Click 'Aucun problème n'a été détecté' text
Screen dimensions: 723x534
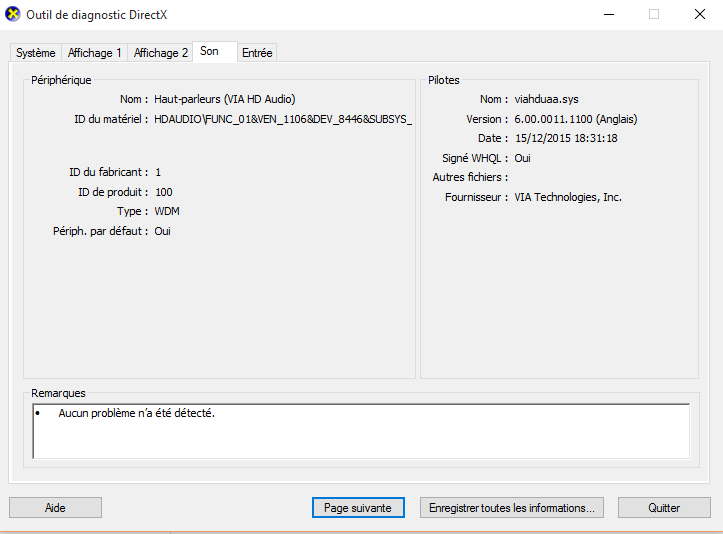click(136, 413)
